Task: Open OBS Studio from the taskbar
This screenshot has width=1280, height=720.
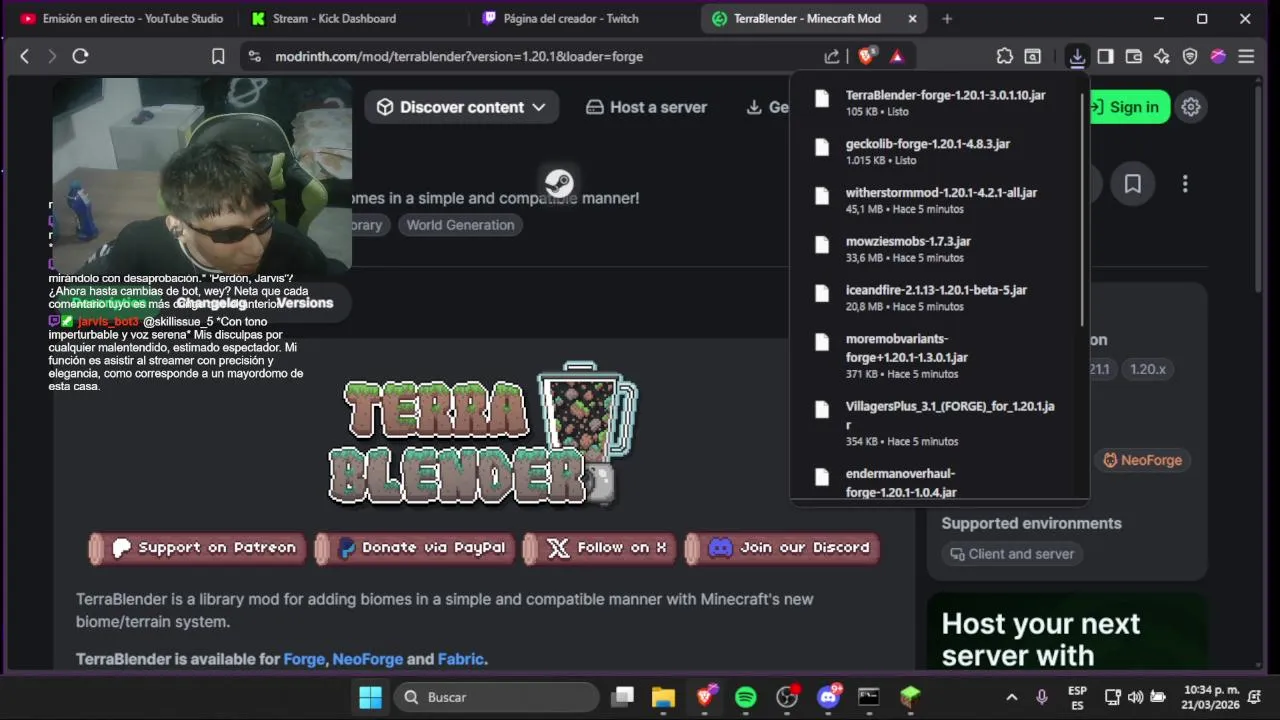Action: point(788,697)
